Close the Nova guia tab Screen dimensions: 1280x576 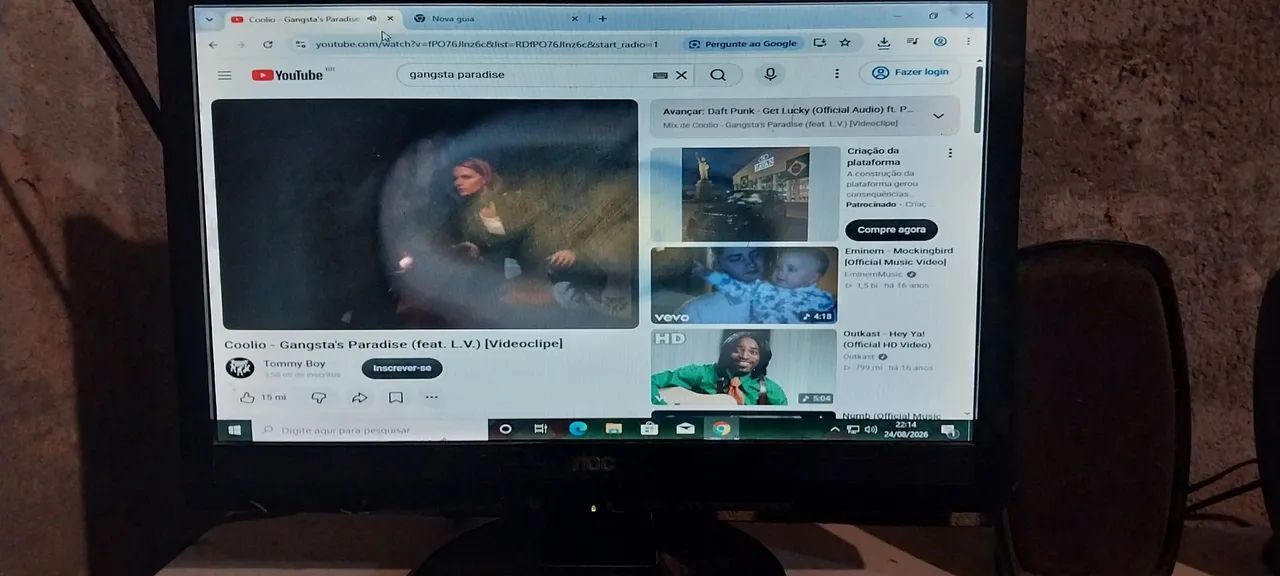(x=575, y=18)
